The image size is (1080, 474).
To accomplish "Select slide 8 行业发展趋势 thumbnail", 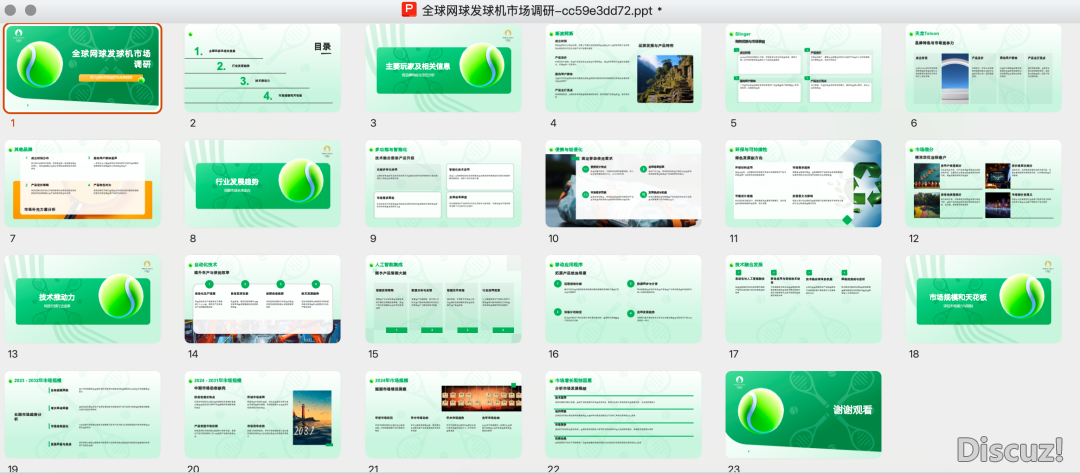I will coord(262,184).
